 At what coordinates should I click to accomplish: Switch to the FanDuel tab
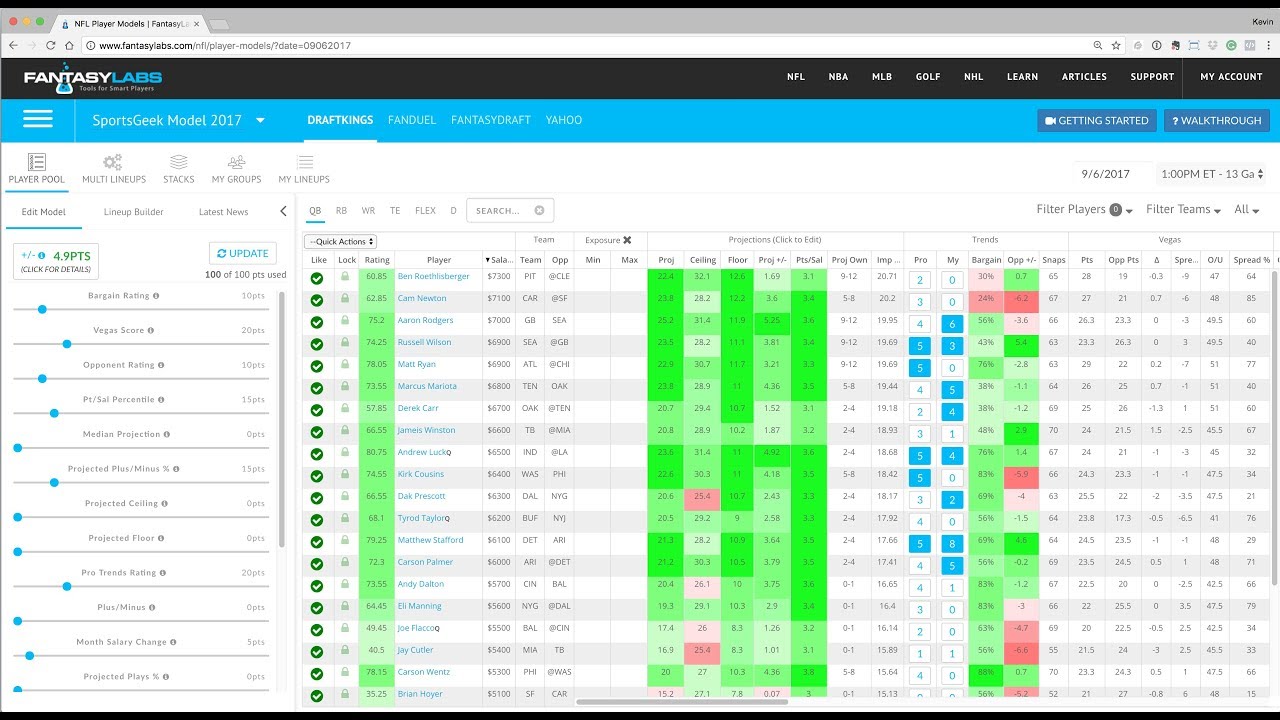[x=412, y=120]
